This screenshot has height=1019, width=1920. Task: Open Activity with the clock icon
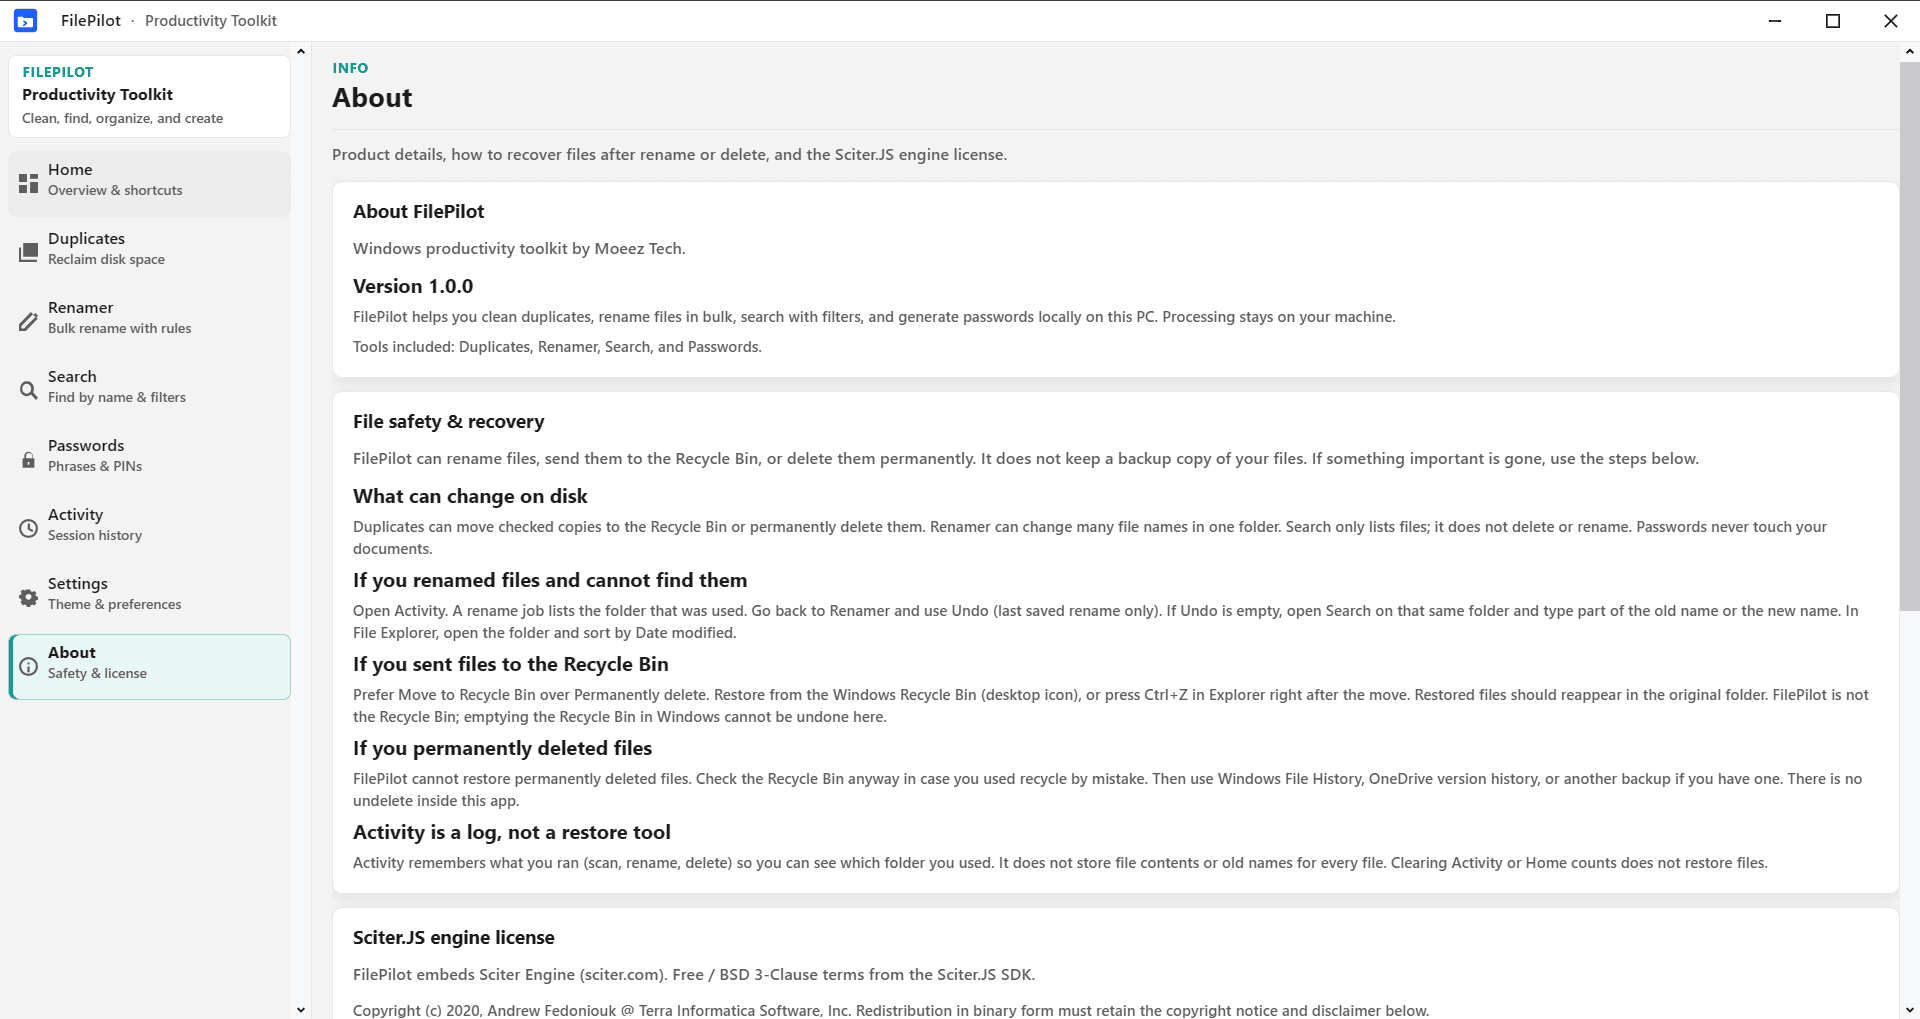tap(28, 529)
